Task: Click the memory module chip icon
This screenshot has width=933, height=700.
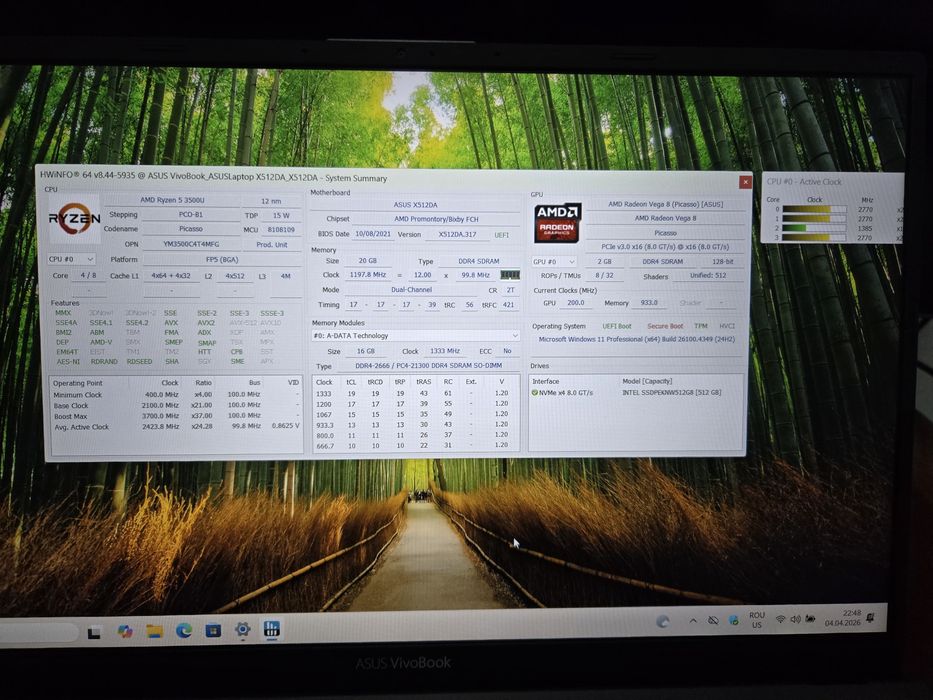Action: (510, 275)
